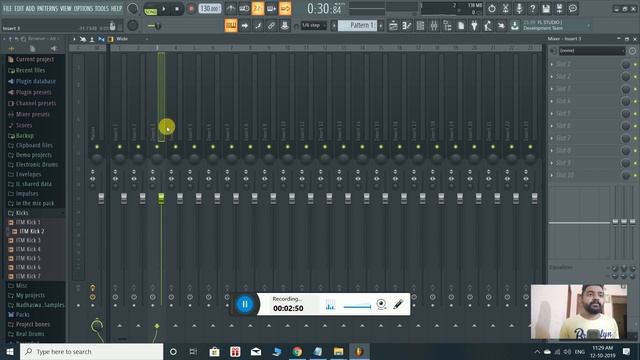Expand the Kicks folder in browser
The width and height of the screenshot is (640, 360).
click(x=22, y=213)
